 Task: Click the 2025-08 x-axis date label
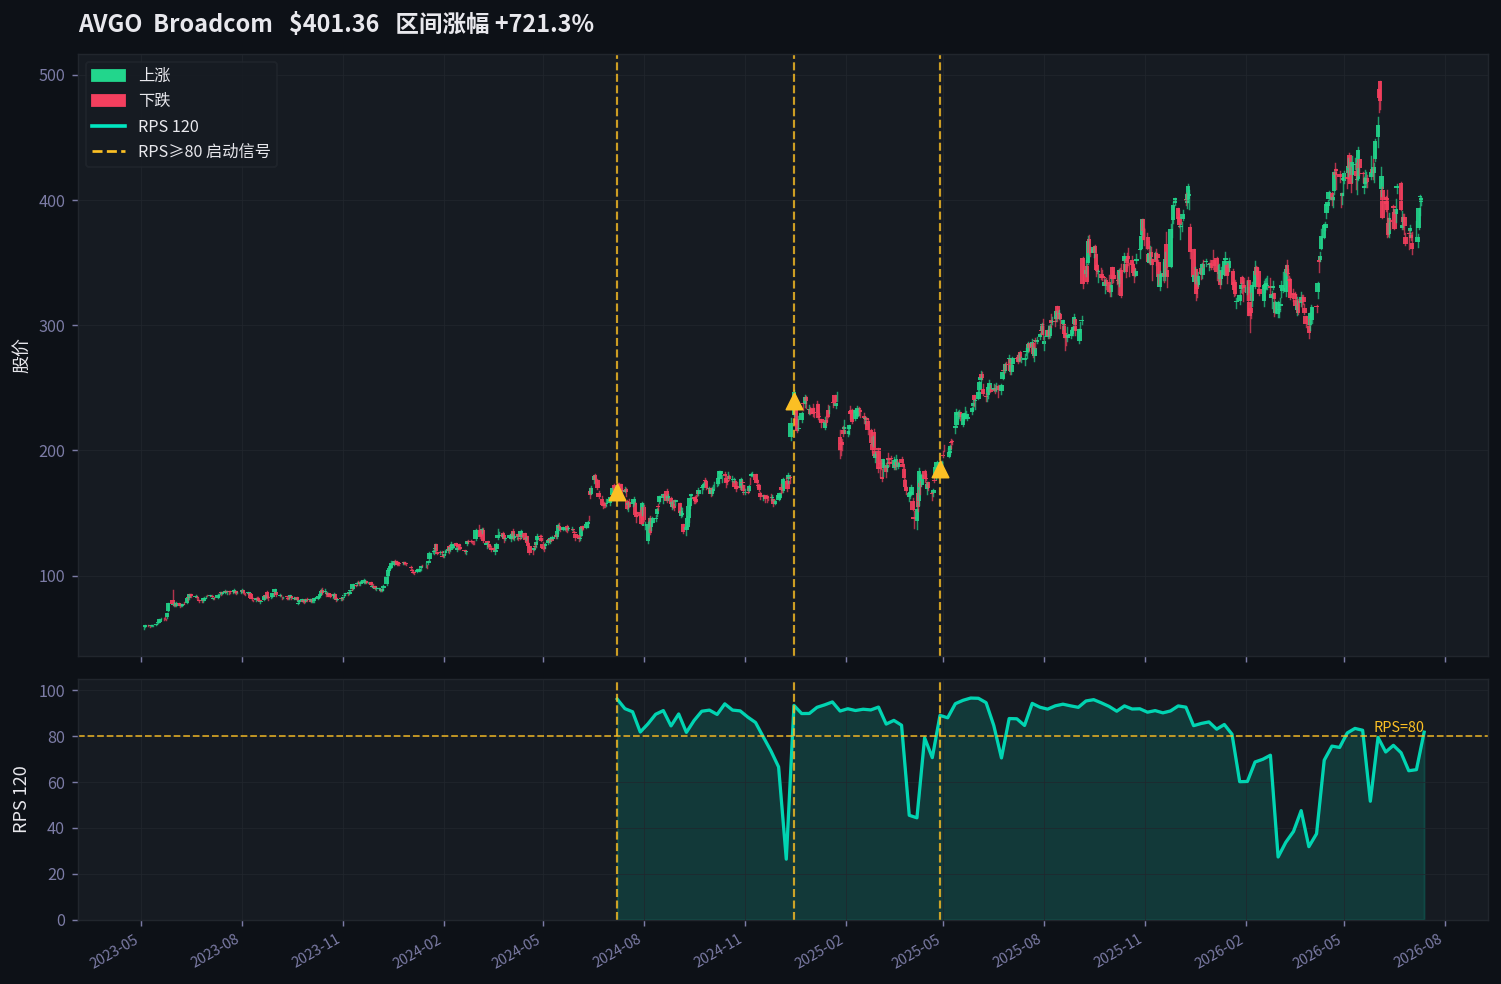pos(1017,951)
